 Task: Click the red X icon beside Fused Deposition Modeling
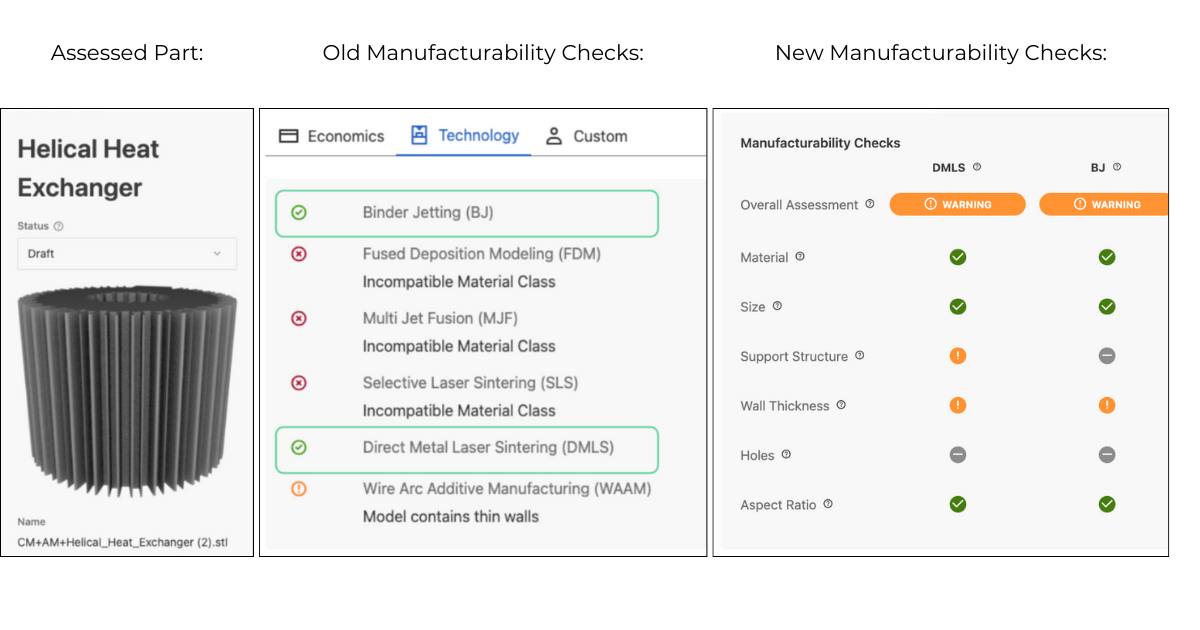pyautogui.click(x=298, y=254)
